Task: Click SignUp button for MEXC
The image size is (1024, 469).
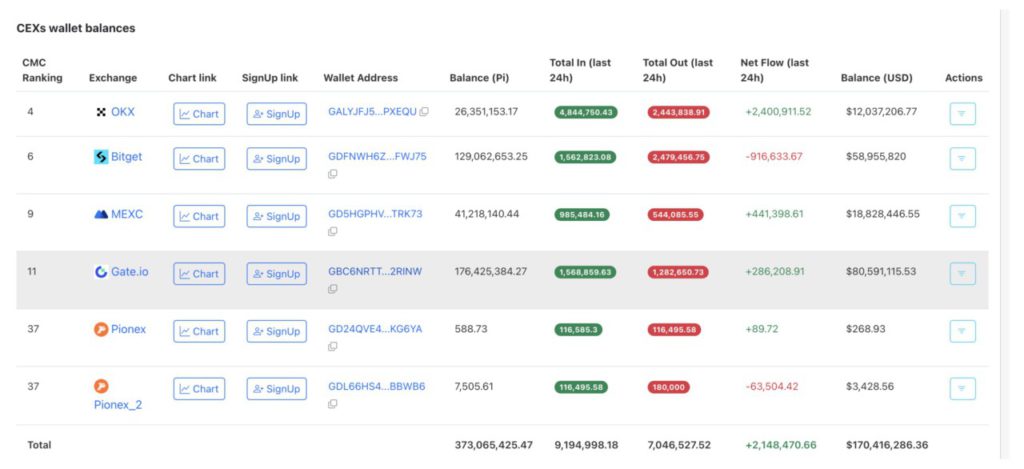Action: pos(276,216)
